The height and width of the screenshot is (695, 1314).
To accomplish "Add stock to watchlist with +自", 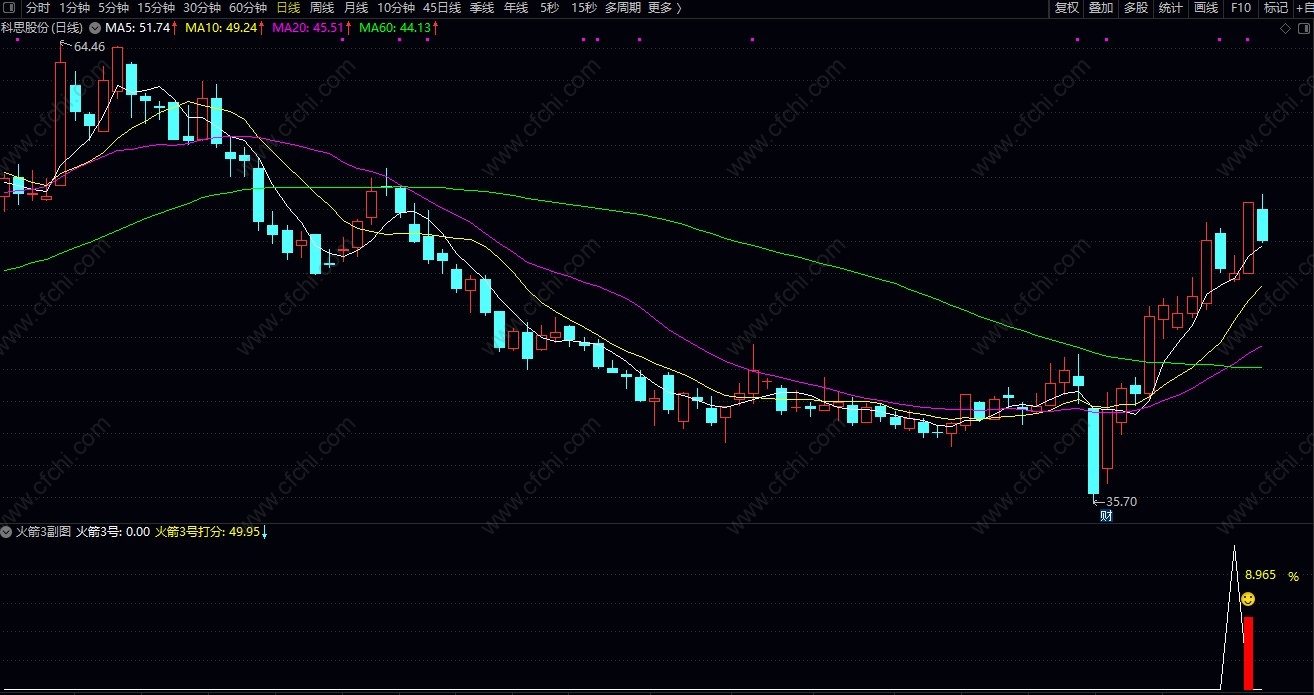I will click(x=1305, y=8).
